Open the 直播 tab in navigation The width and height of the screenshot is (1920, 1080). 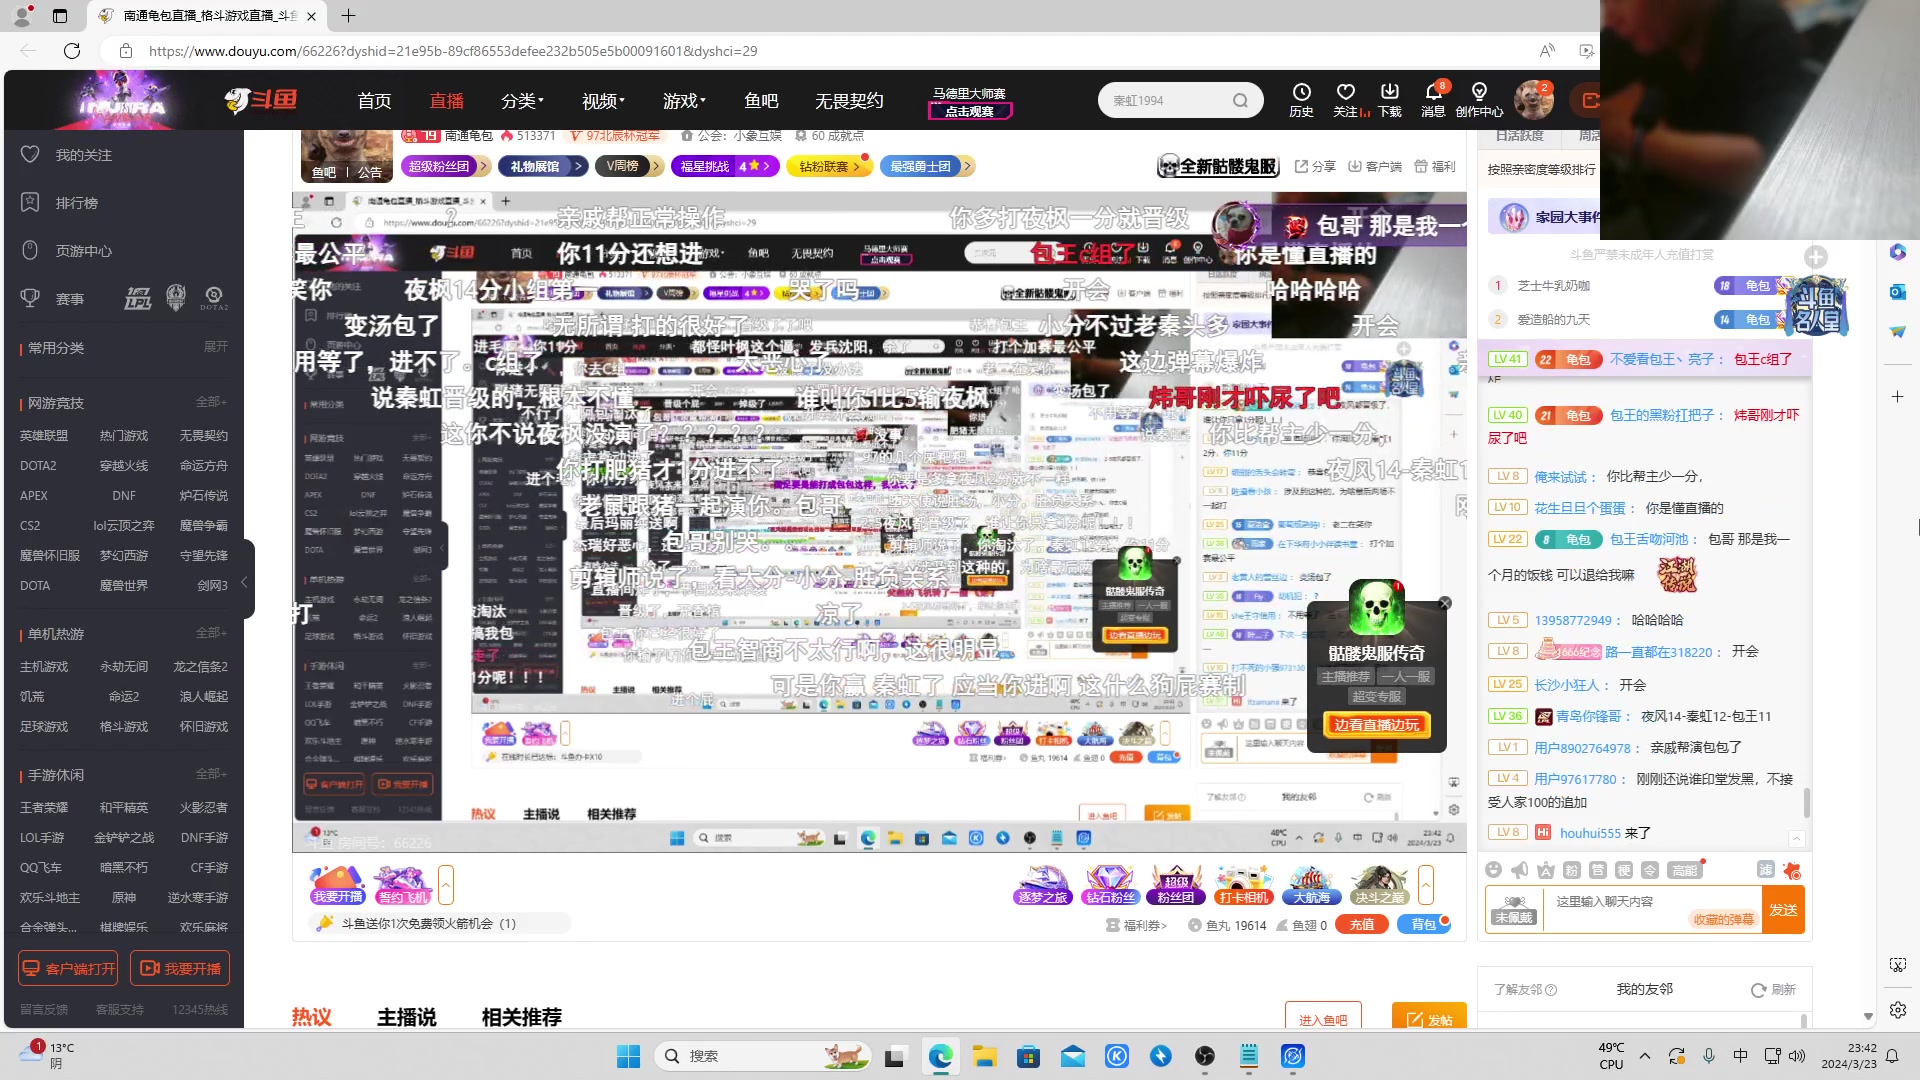click(x=446, y=101)
